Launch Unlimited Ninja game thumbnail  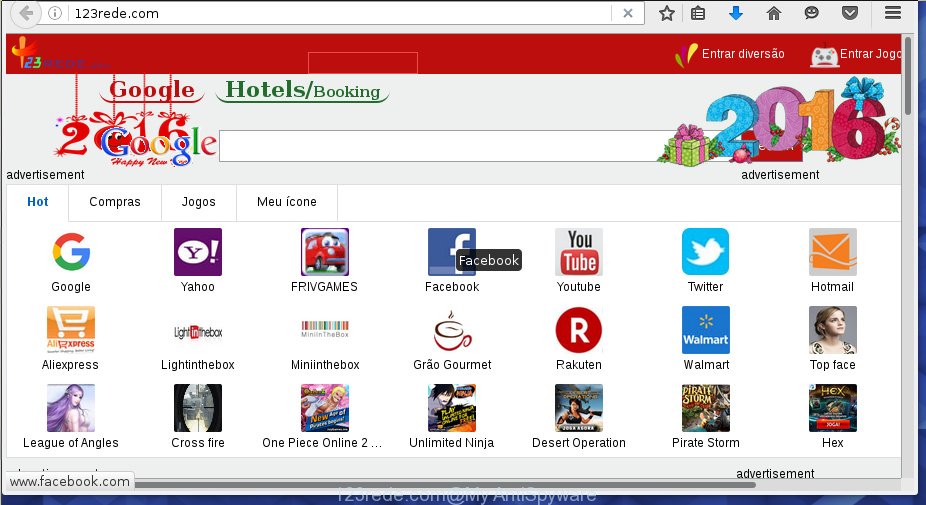[452, 408]
